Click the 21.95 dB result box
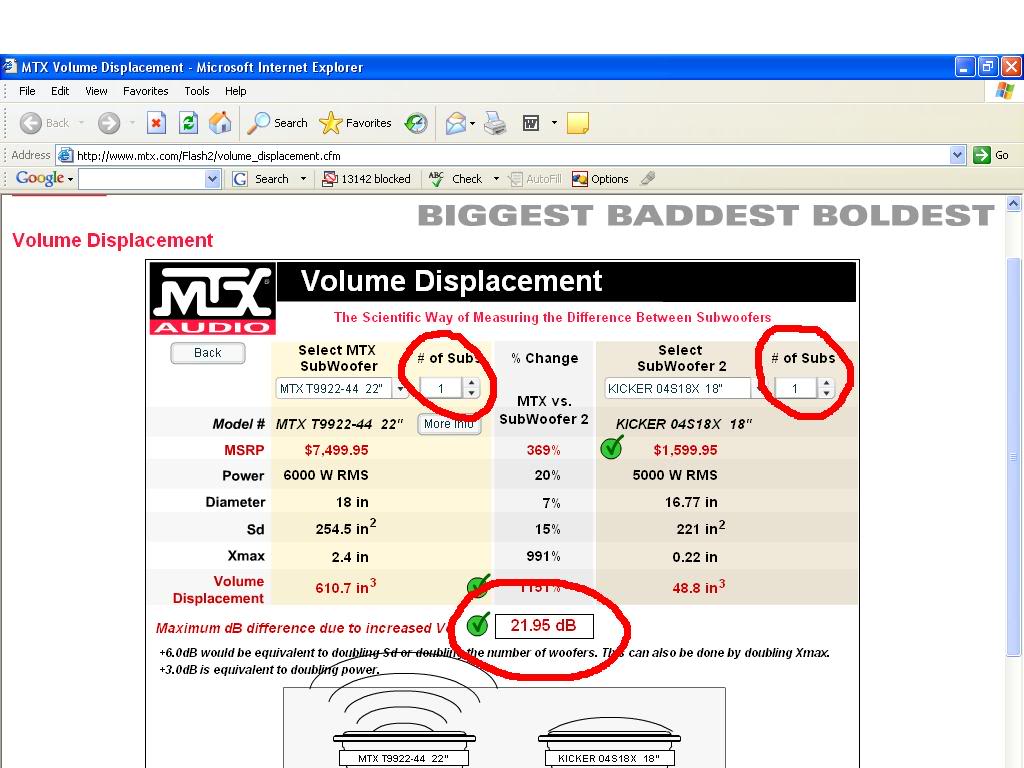The width and height of the screenshot is (1024, 768). [543, 626]
